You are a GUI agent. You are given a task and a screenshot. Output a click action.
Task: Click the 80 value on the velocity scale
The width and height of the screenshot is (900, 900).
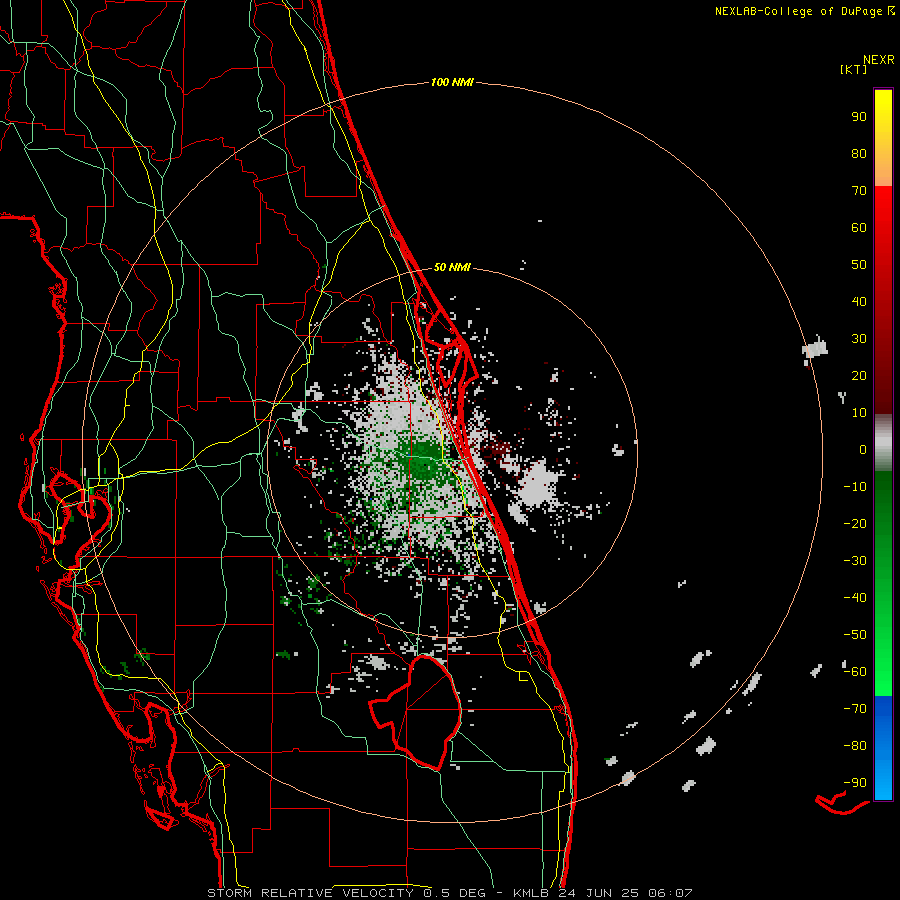(x=859, y=153)
